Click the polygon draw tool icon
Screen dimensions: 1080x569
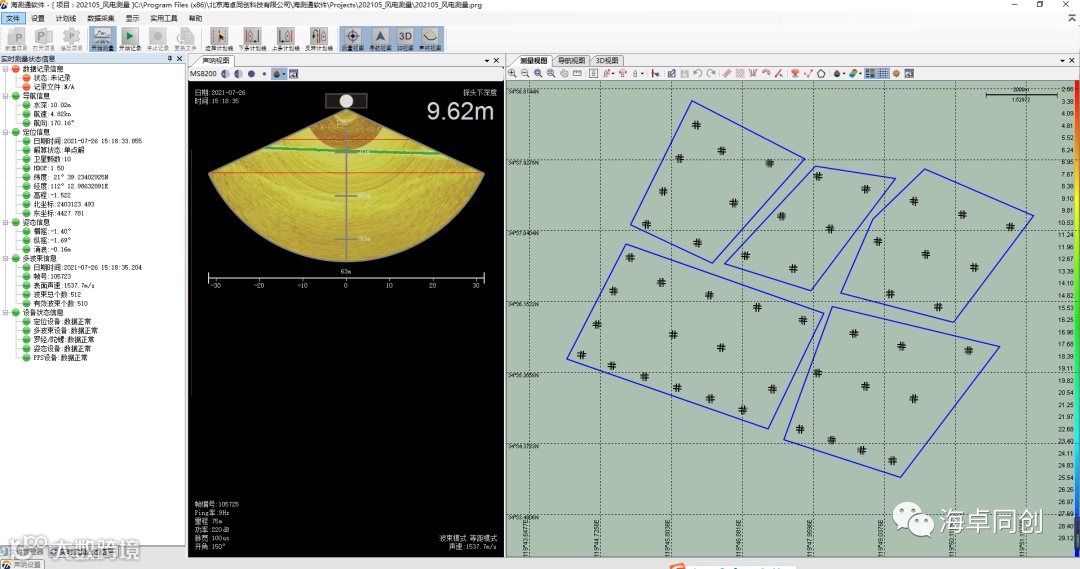(x=821, y=73)
